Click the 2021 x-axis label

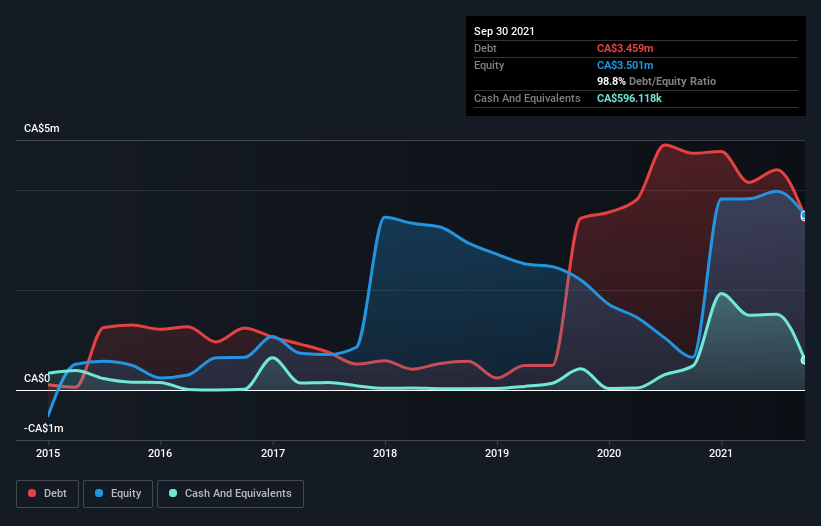[x=721, y=453]
